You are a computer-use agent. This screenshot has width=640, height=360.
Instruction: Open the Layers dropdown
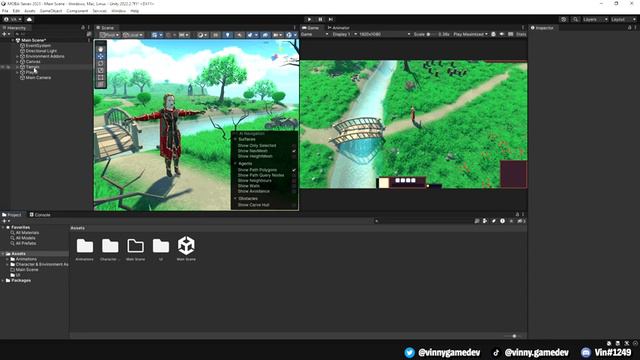(595, 19)
